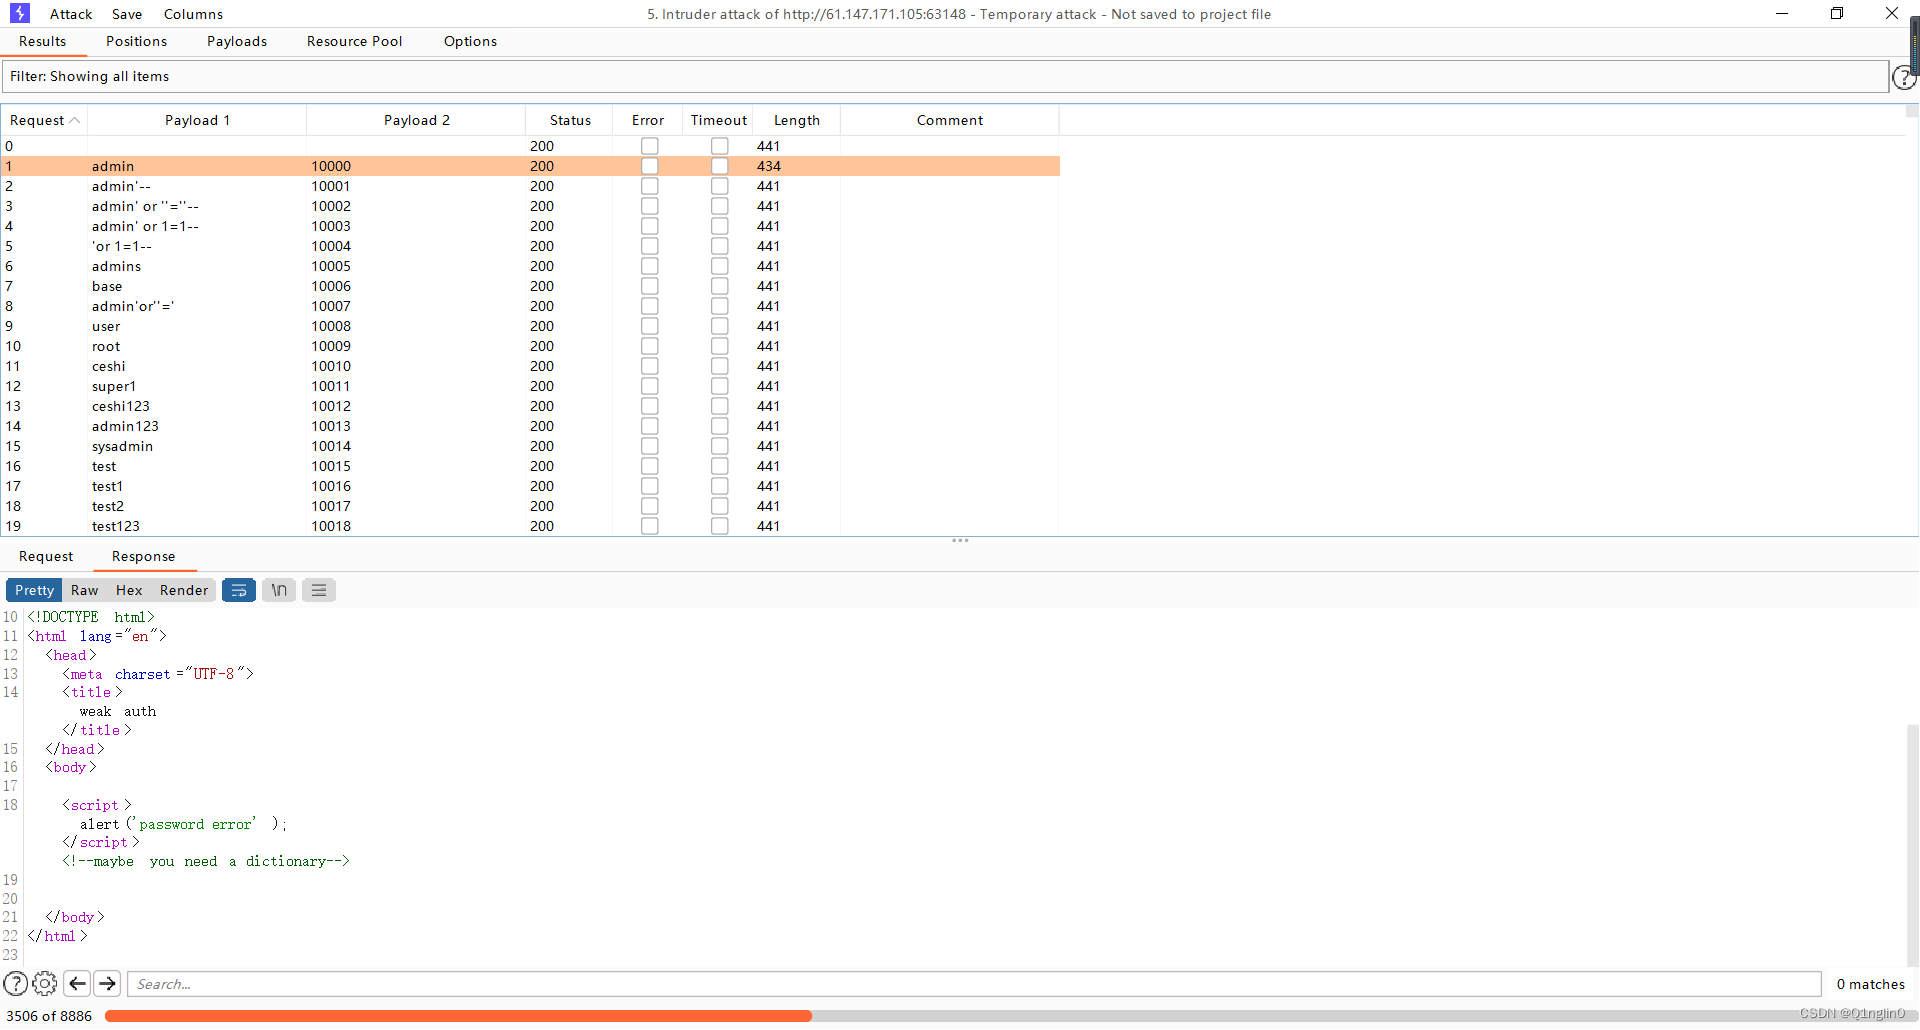Switch to the Payloads tab
1920x1030 pixels.
(x=237, y=41)
